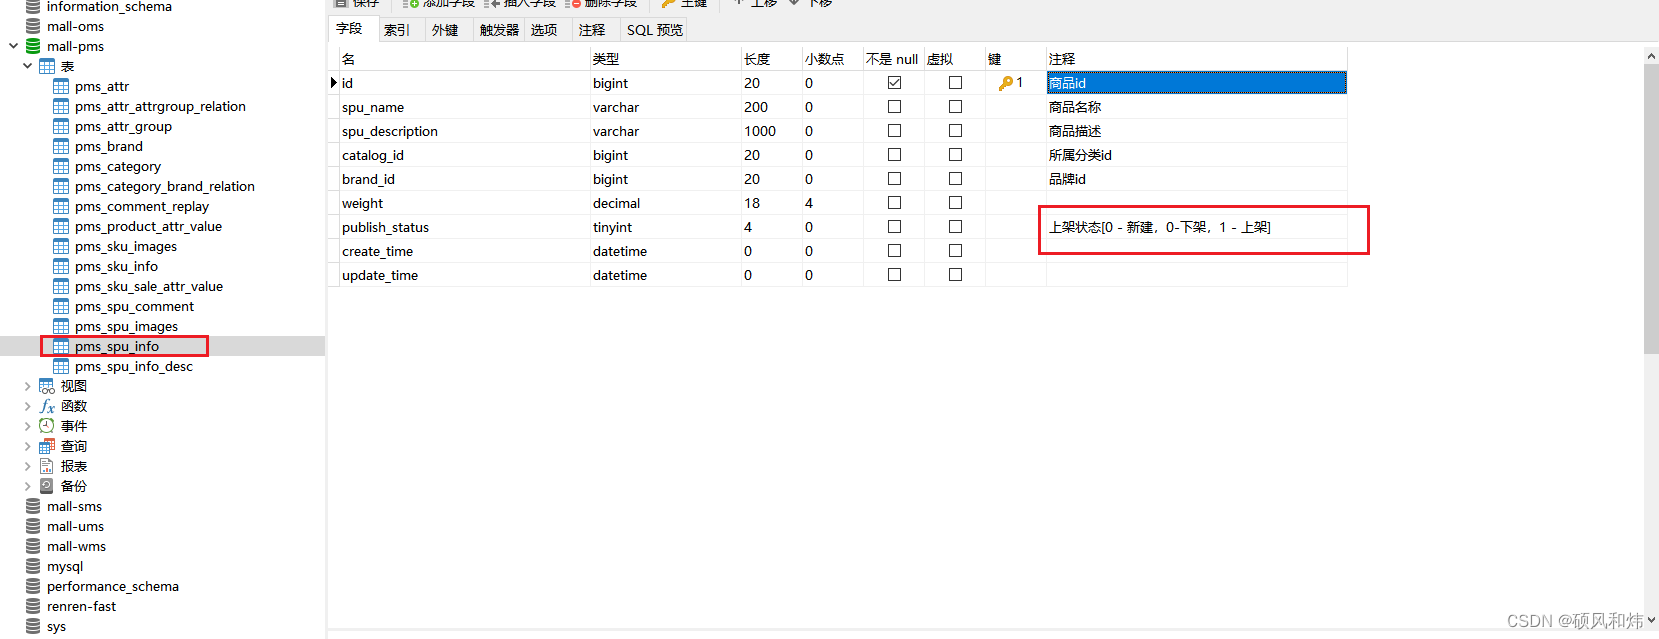The width and height of the screenshot is (1659, 639).
Task: Click the mall-wms database icon
Action: tap(33, 546)
